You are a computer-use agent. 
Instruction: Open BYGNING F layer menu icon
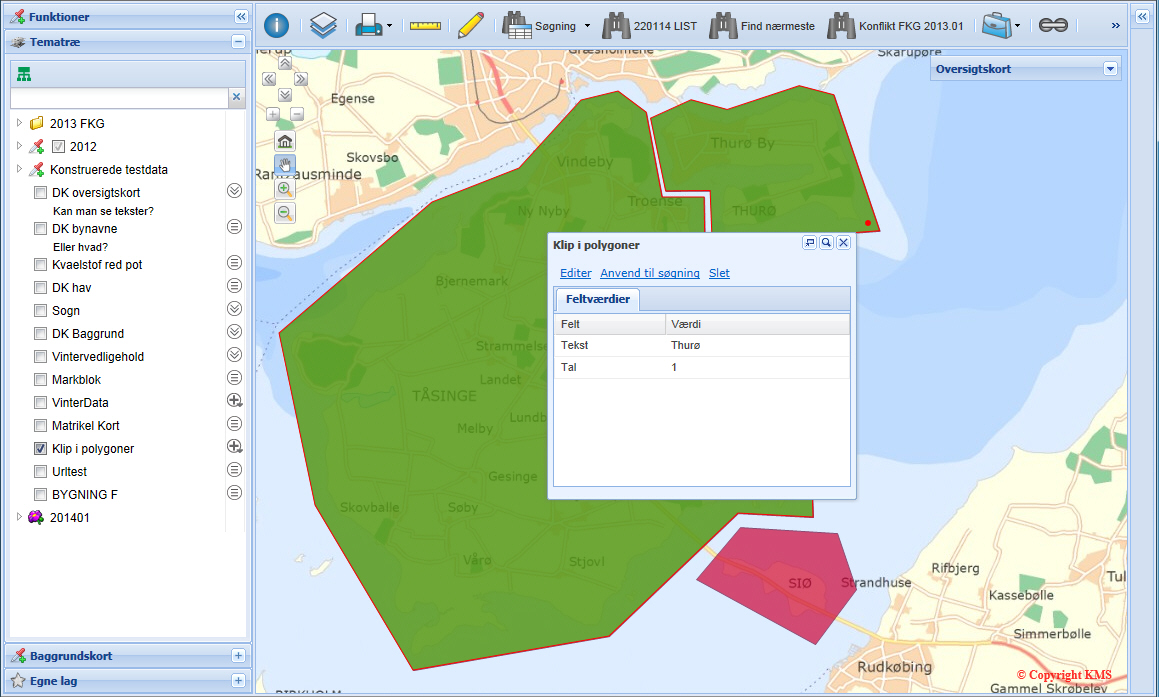tap(234, 492)
